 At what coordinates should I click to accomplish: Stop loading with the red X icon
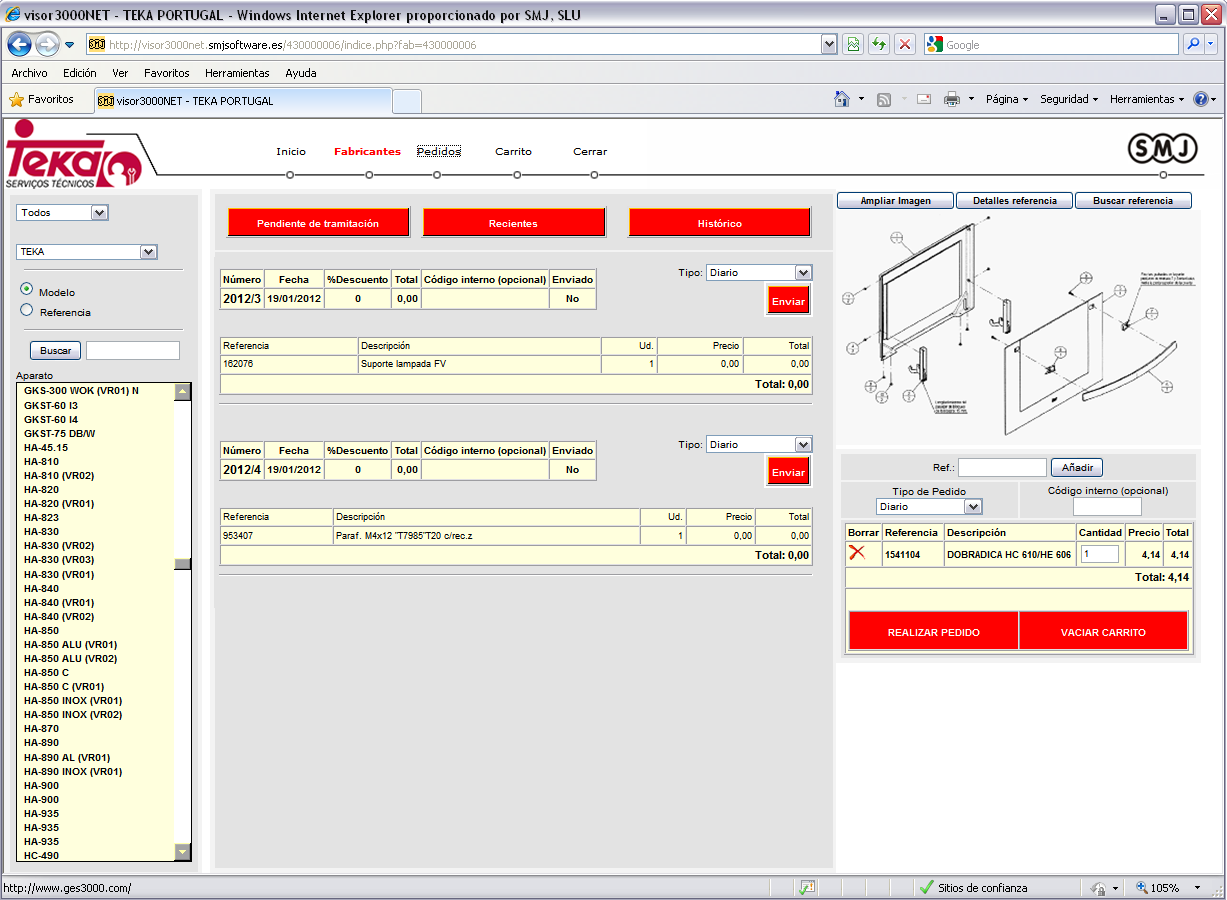[x=905, y=45]
